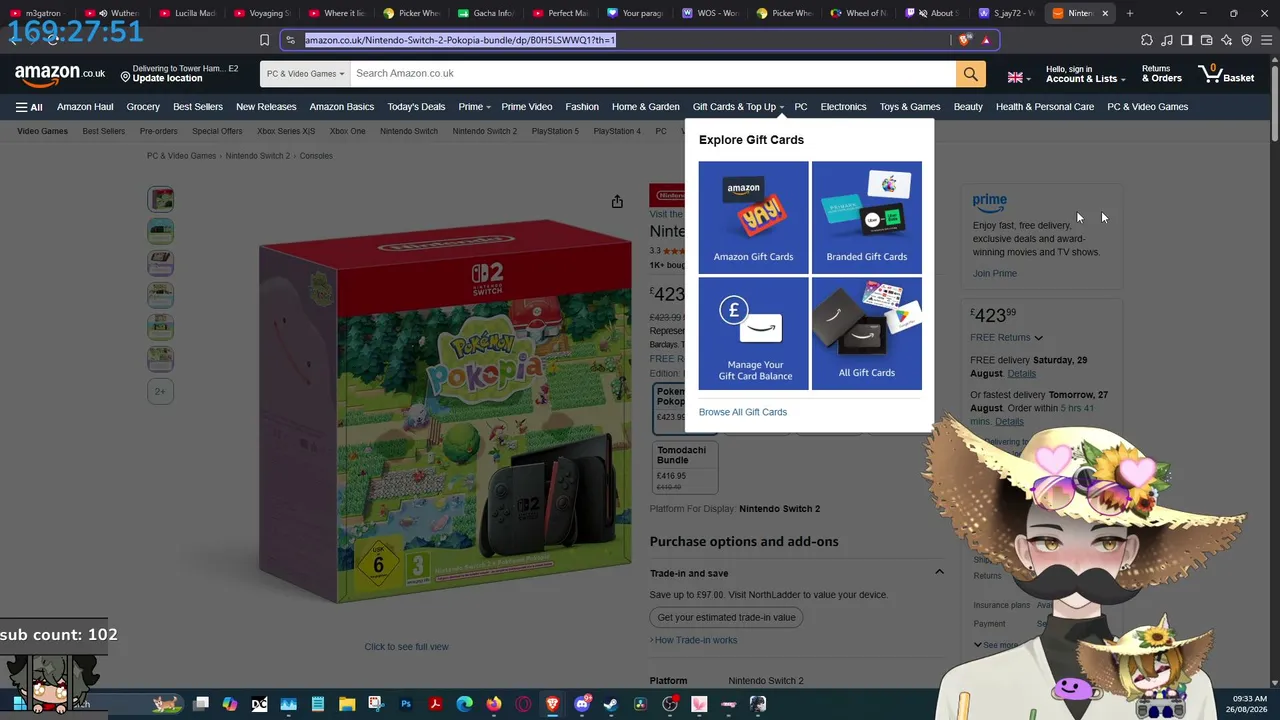
Task: Click Get your estimated trade-in value button
Action: [x=727, y=617]
